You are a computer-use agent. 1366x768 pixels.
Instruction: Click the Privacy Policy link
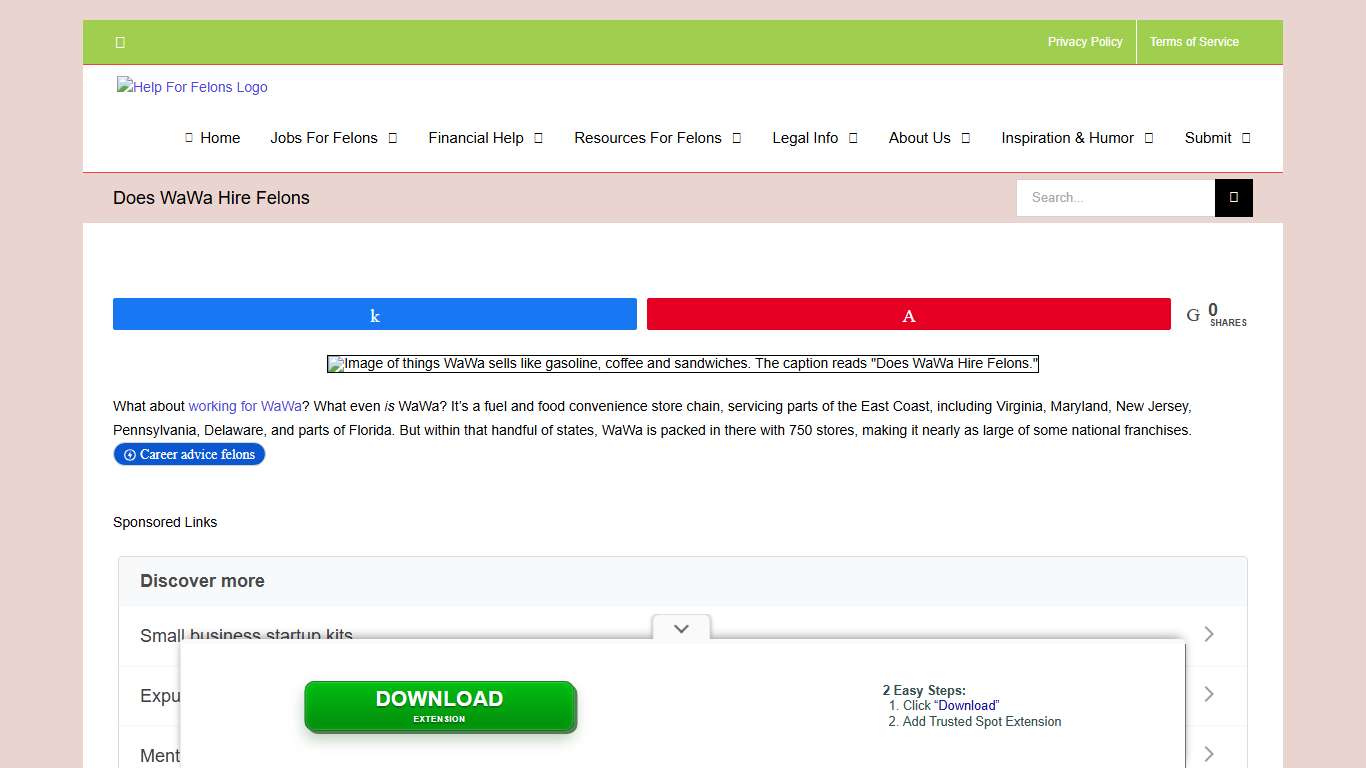coord(1084,42)
